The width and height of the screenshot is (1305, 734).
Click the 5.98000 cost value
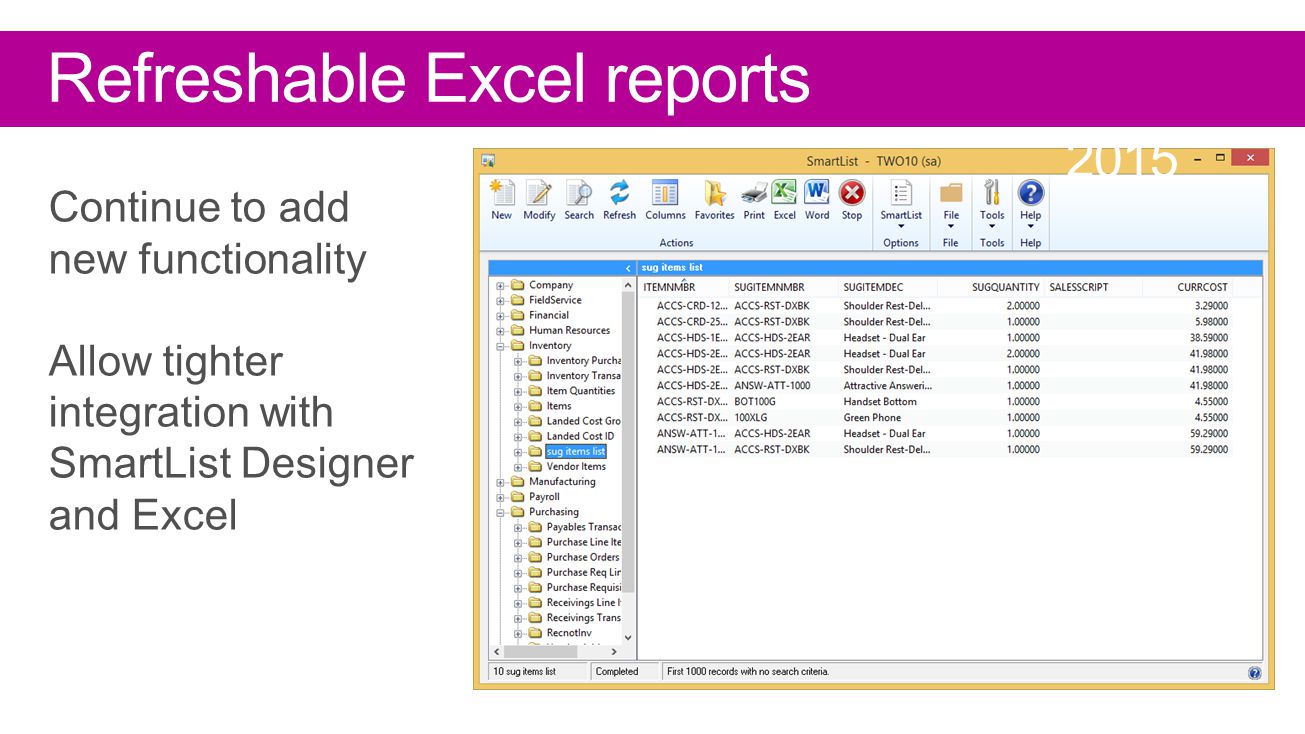tap(1211, 322)
